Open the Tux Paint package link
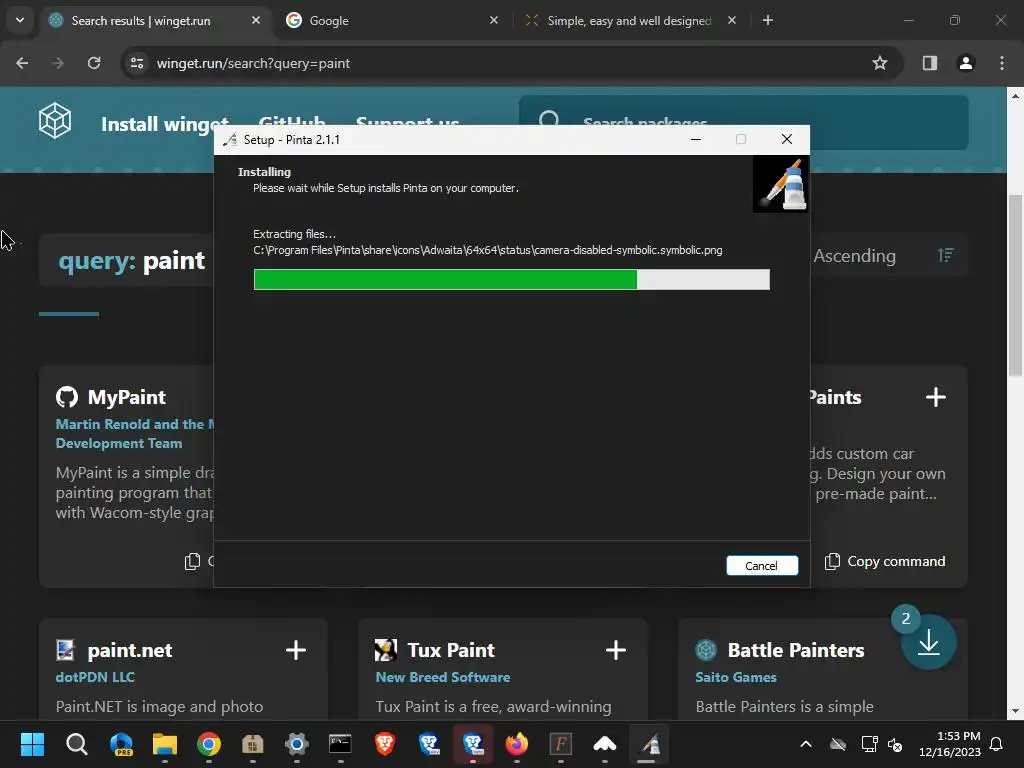Viewport: 1024px width, 768px height. pos(451,650)
